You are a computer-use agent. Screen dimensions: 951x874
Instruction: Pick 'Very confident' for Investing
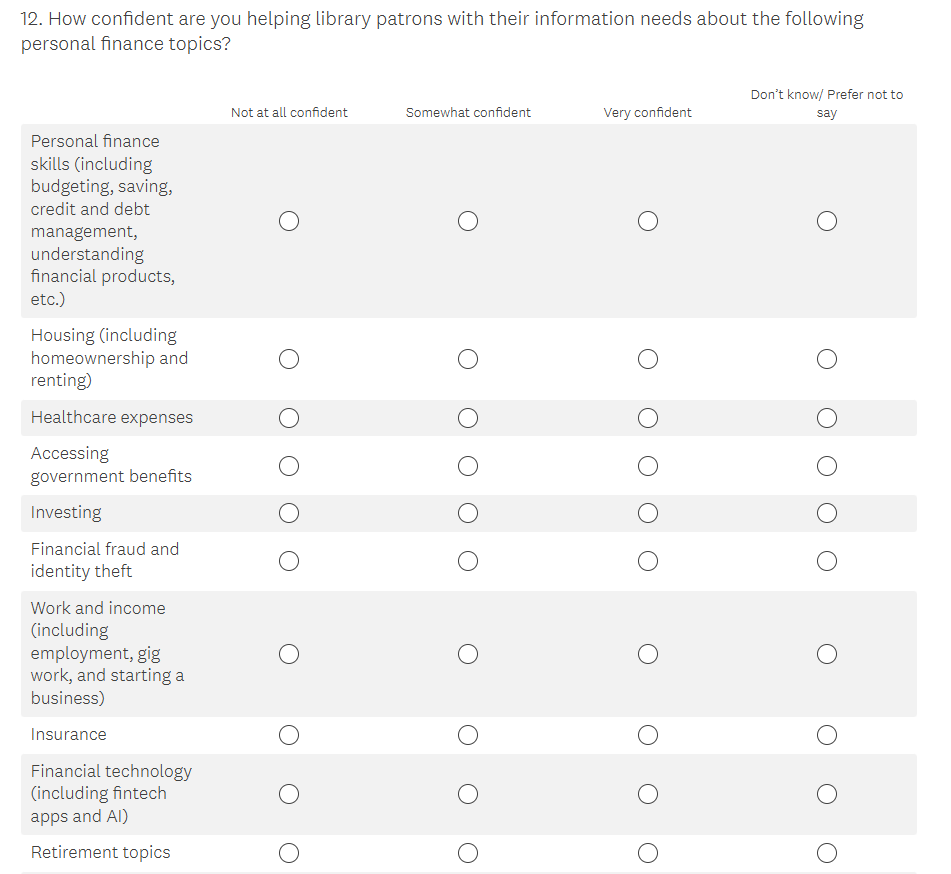[648, 513]
